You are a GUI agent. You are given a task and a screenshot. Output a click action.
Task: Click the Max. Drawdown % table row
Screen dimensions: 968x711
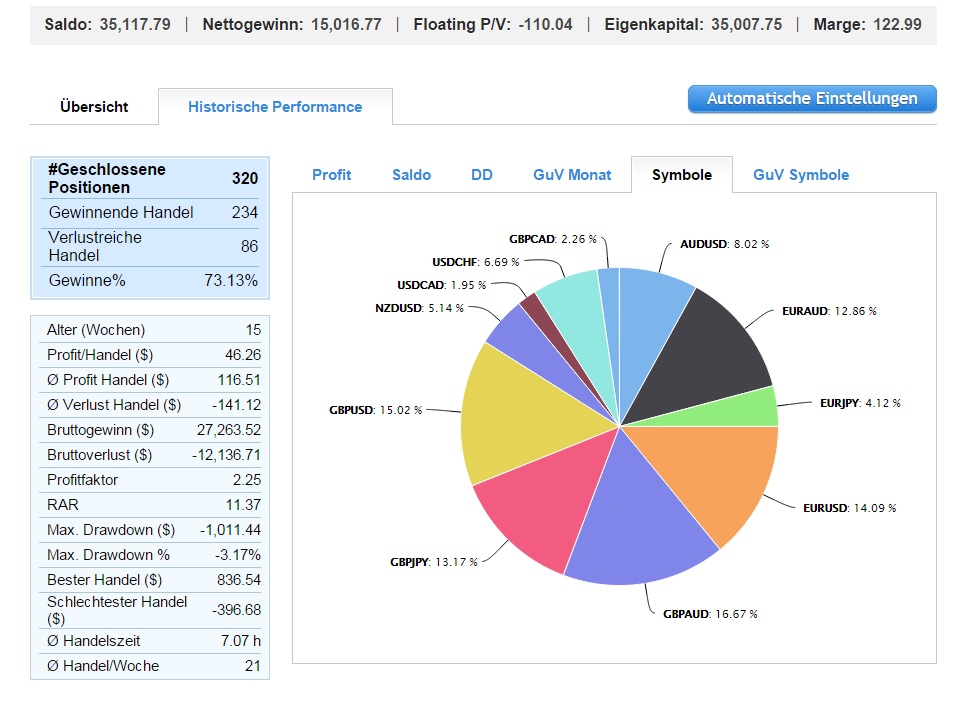(x=150, y=555)
